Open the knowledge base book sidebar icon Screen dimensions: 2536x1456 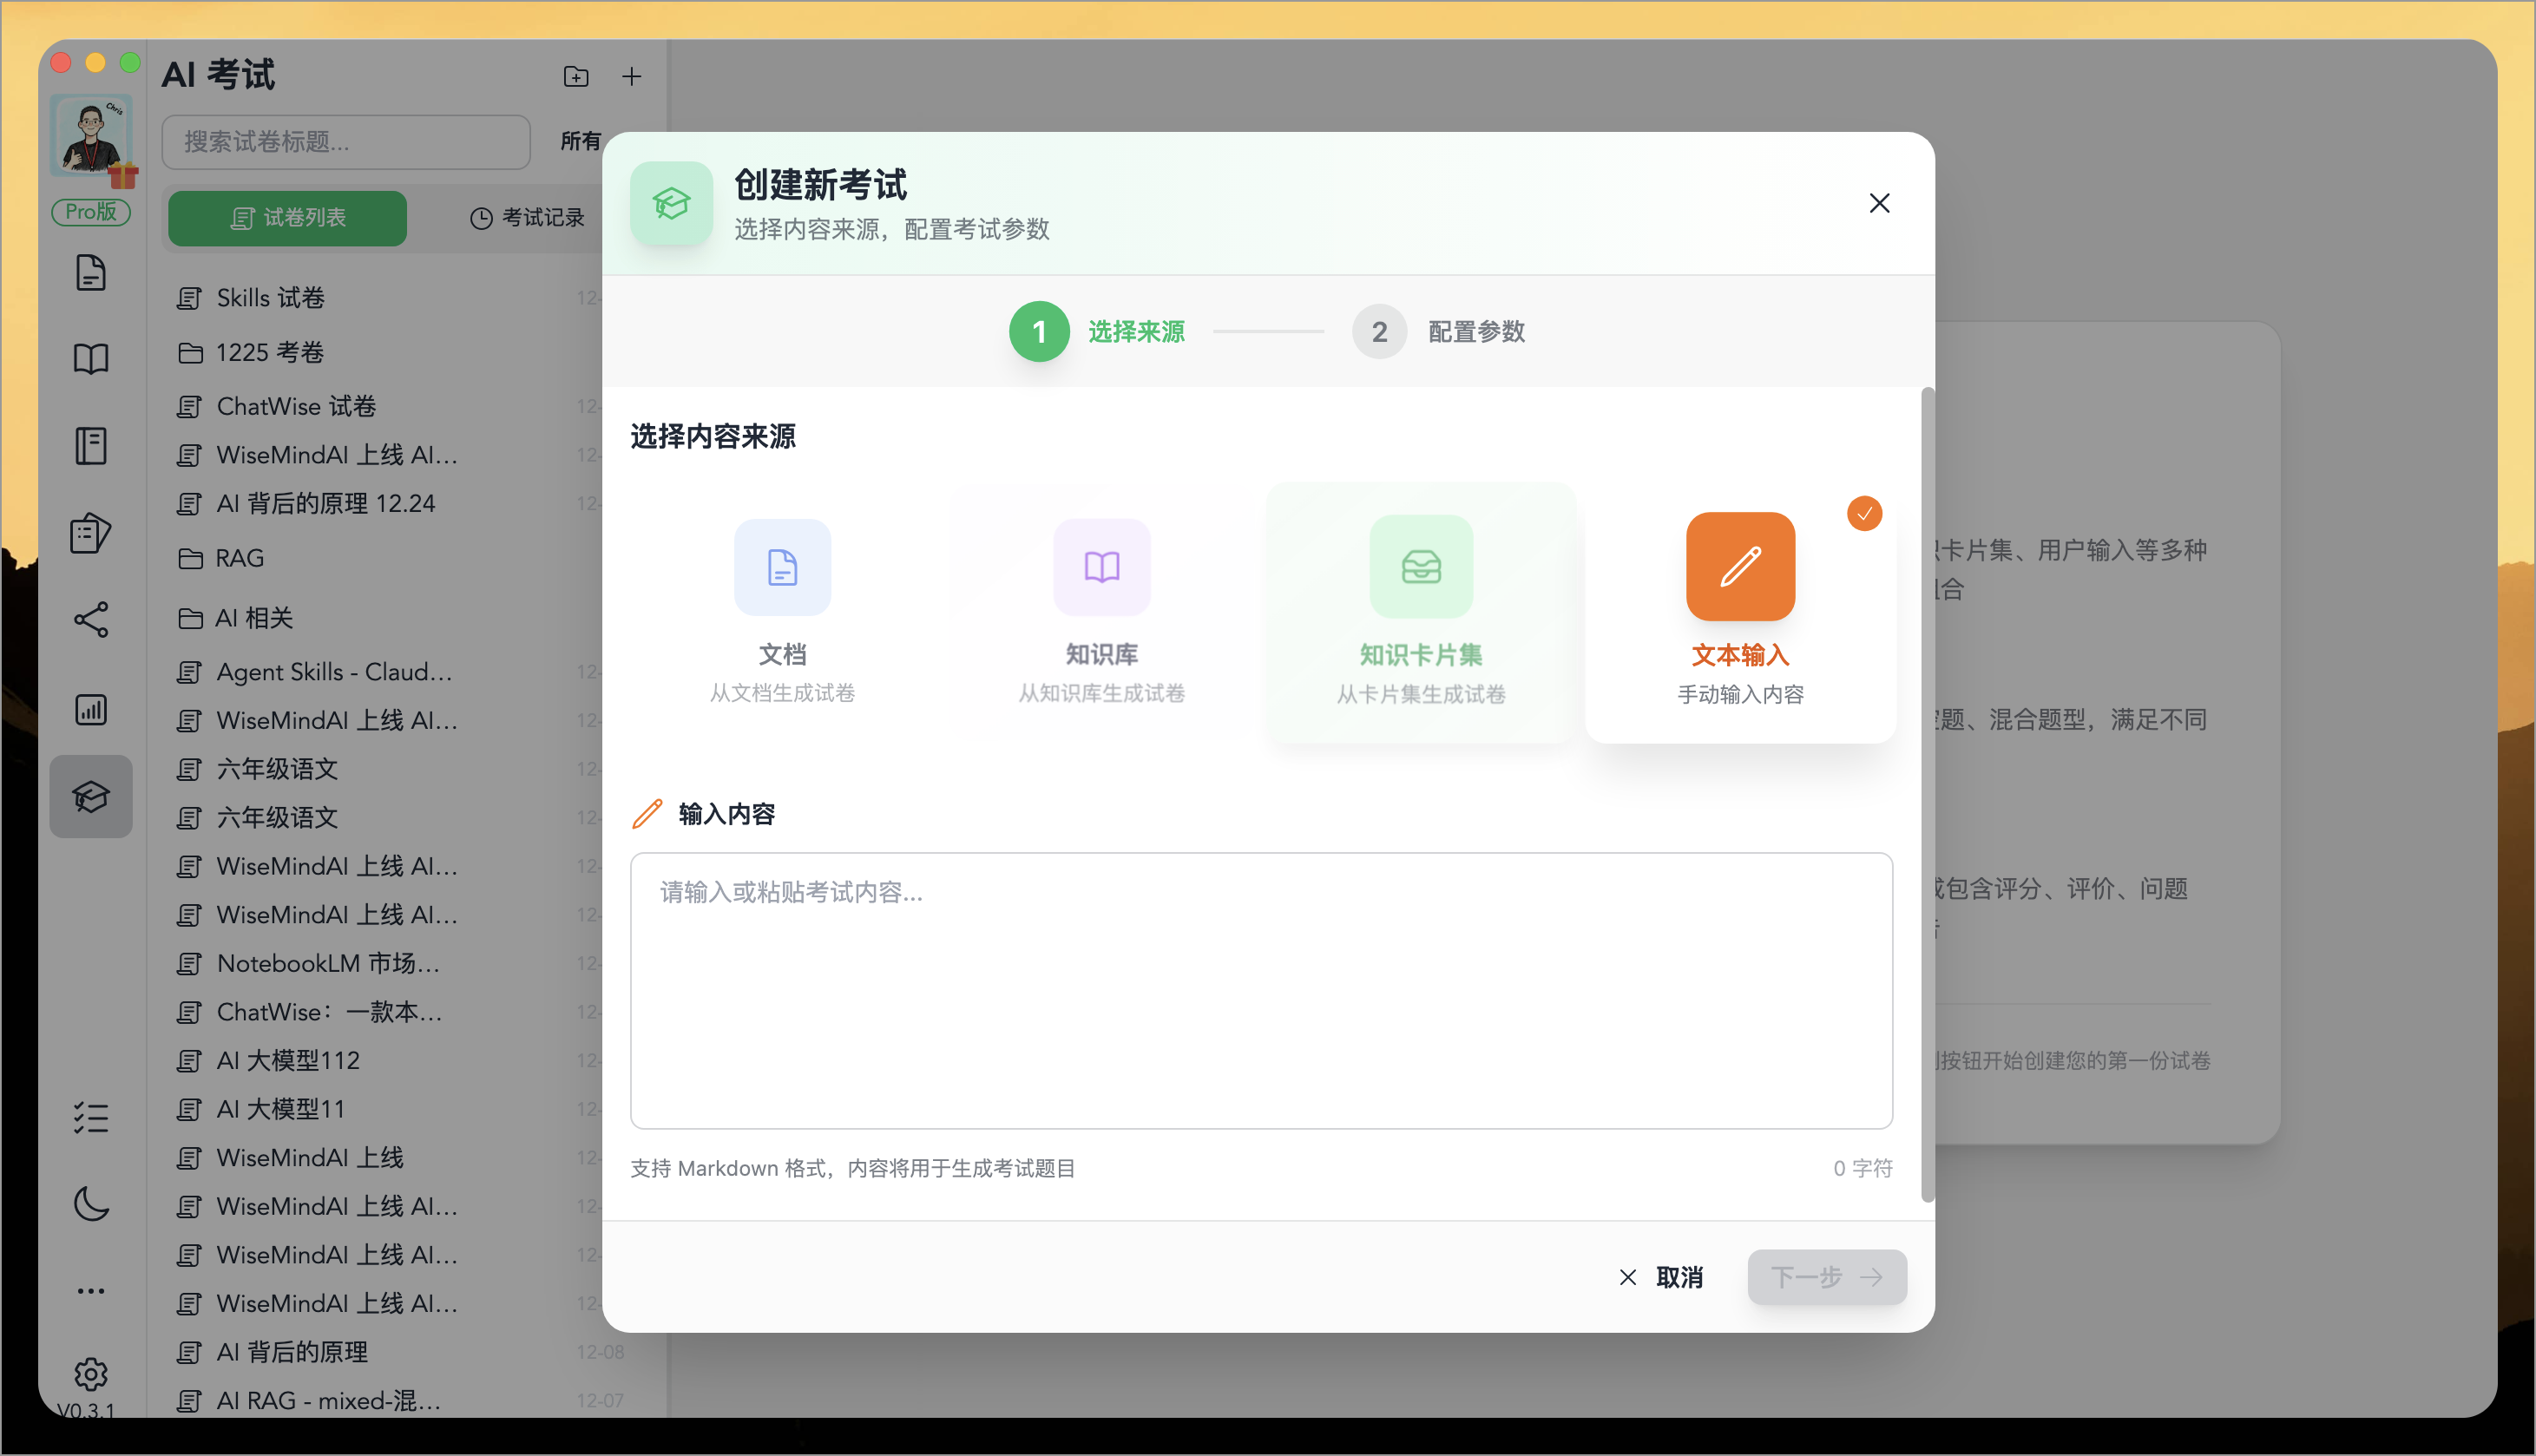click(x=91, y=359)
